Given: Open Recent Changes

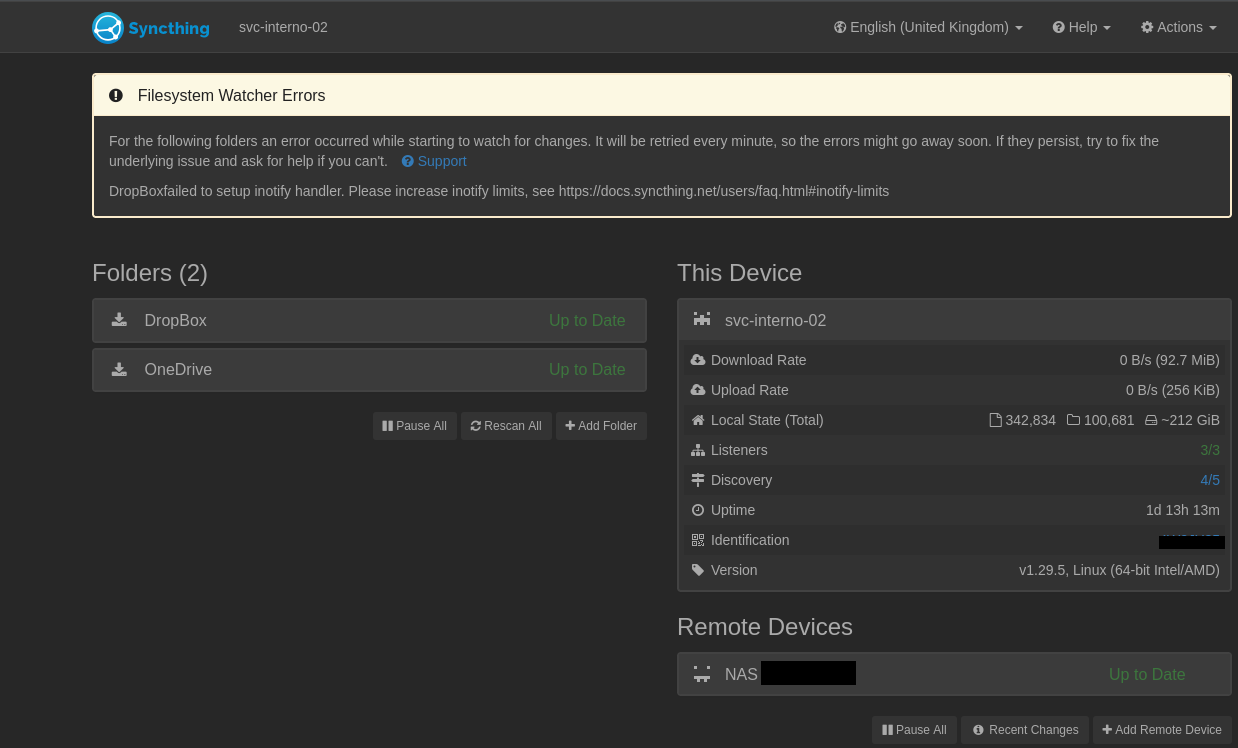Looking at the screenshot, I should (1025, 730).
